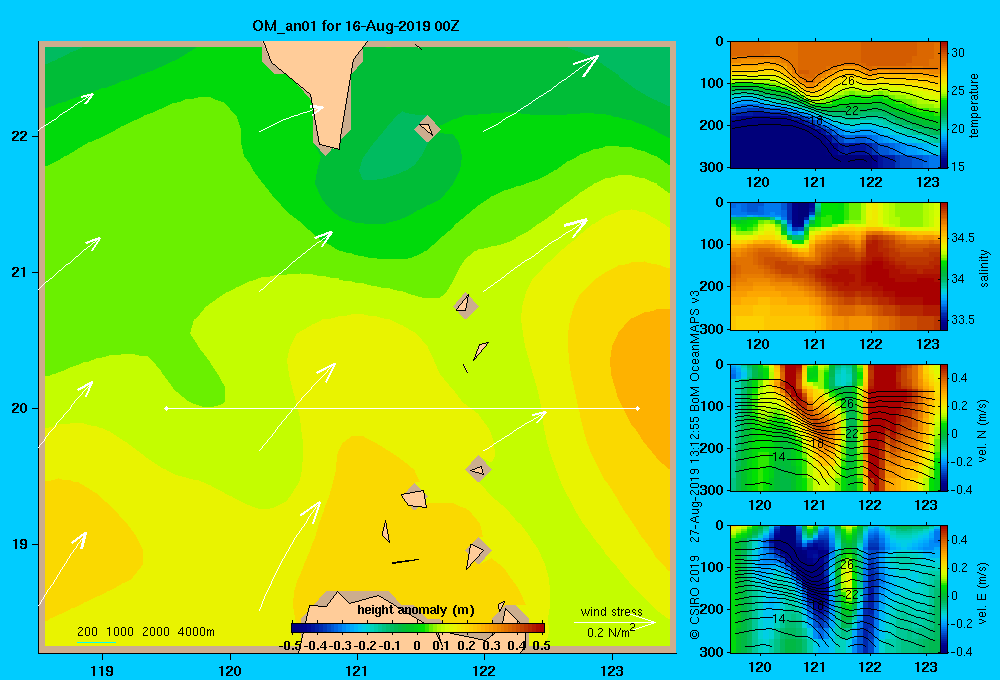
Task: Click the salinity color bar
Action: point(944,266)
